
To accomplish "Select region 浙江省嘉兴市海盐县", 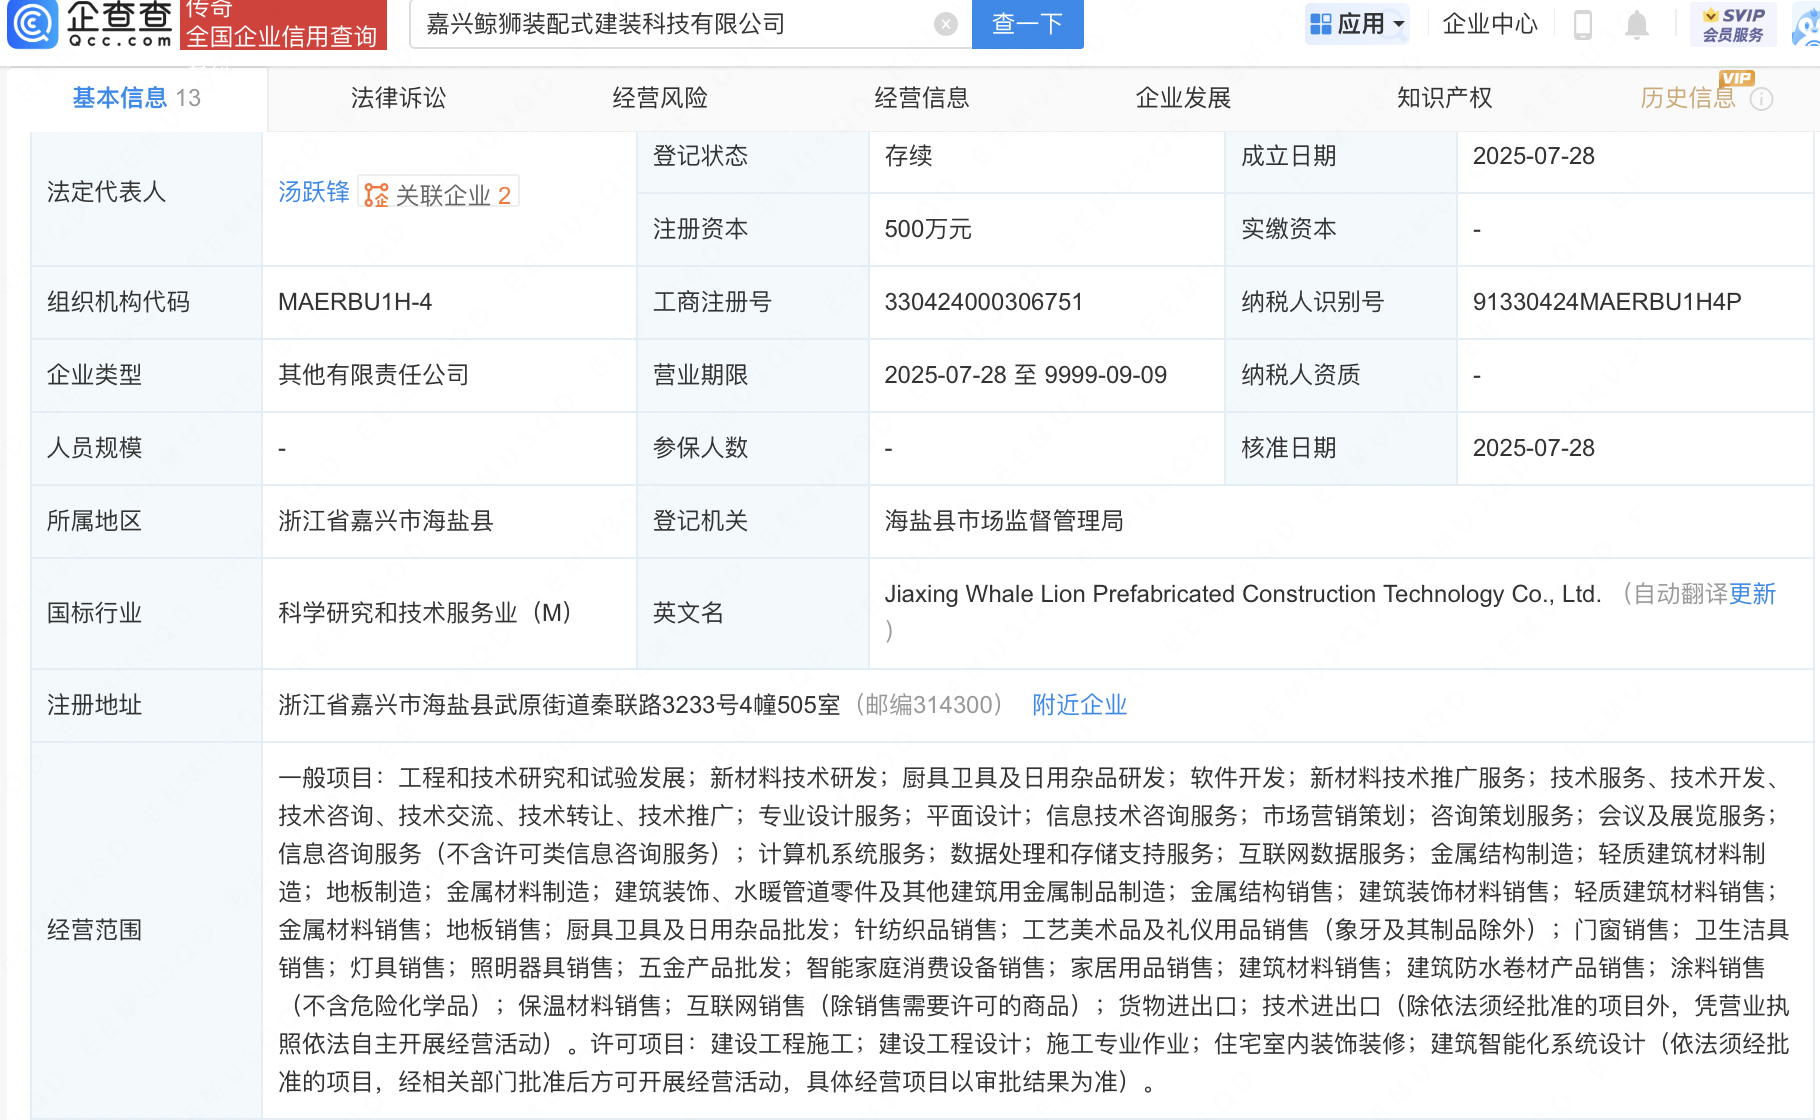I will 386,521.
